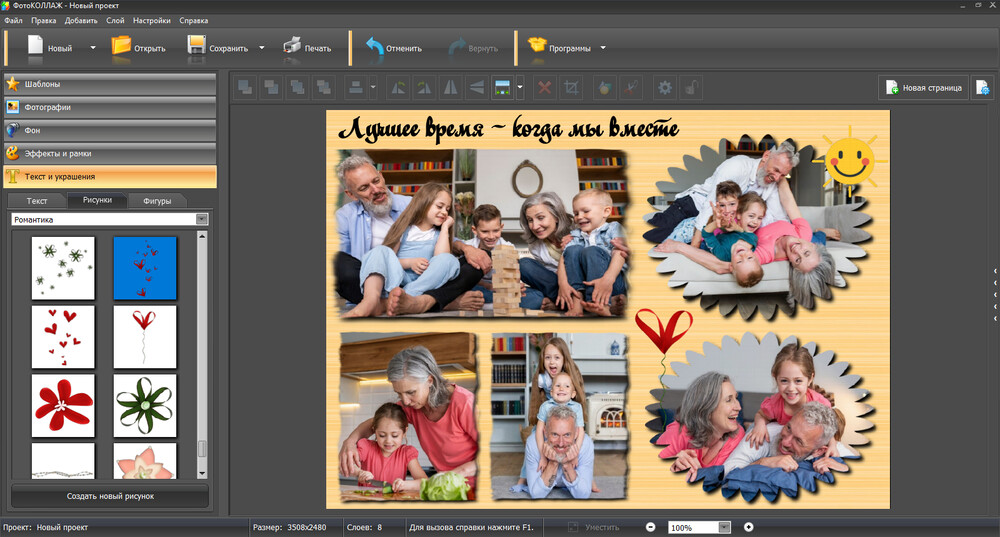Click the stretch-to-page icon with green arrows

pos(503,87)
